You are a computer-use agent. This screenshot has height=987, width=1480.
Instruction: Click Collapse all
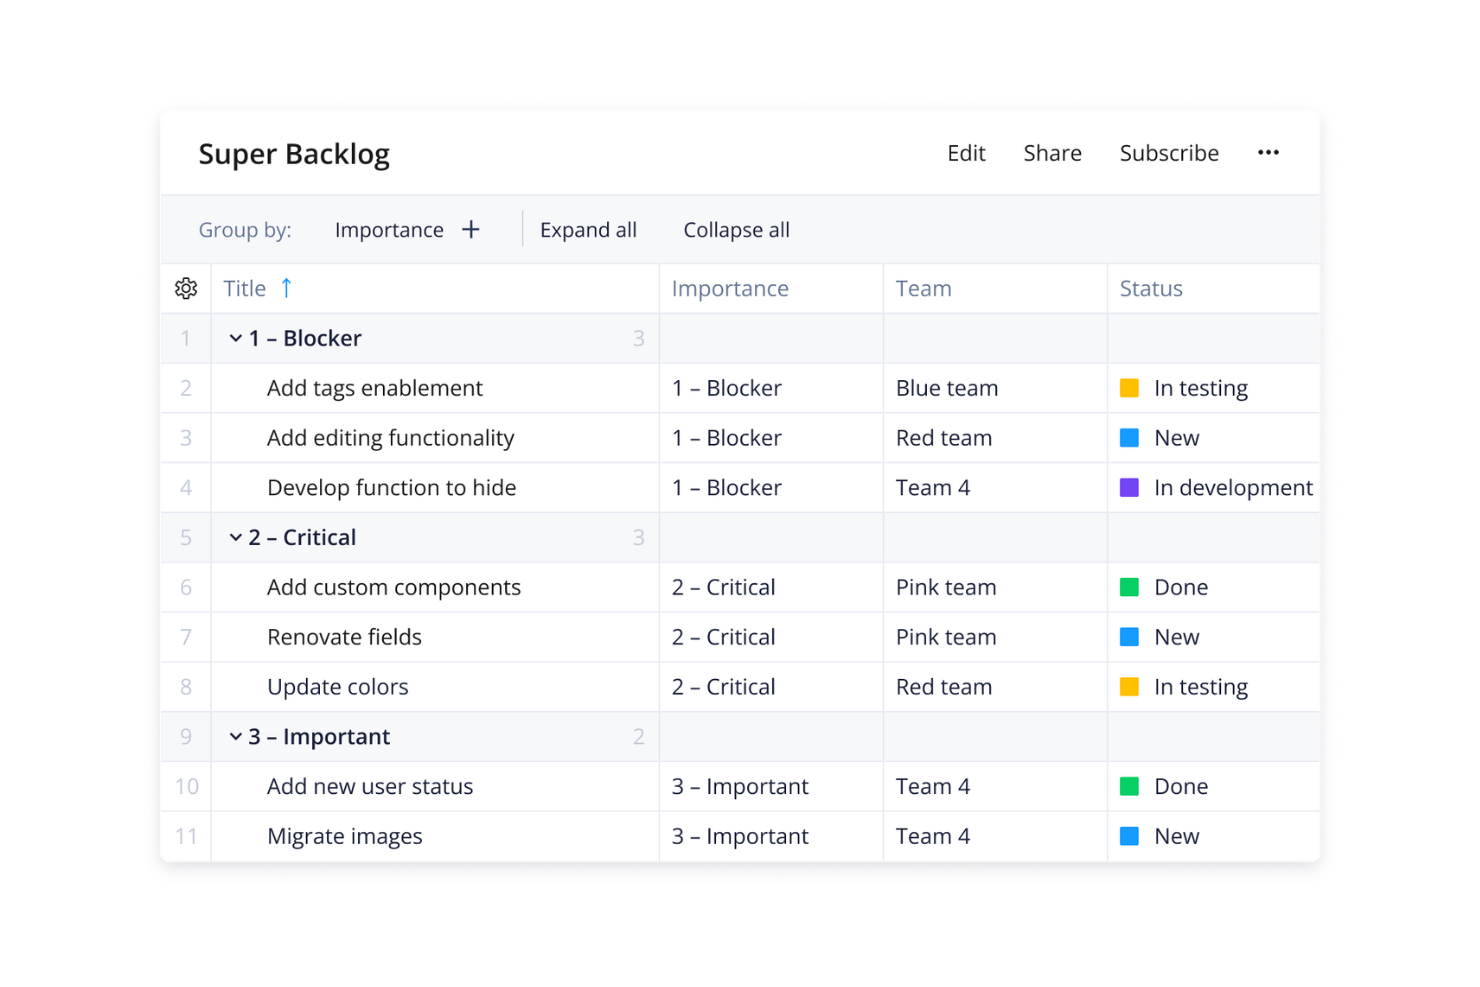pos(736,230)
